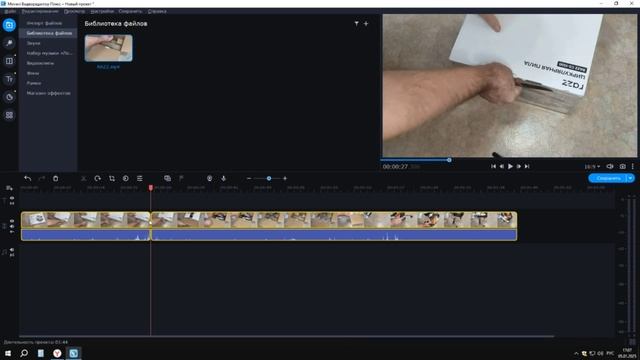Add files with the plus icon in library
The width and height of the screenshot is (640, 360).
(366, 24)
